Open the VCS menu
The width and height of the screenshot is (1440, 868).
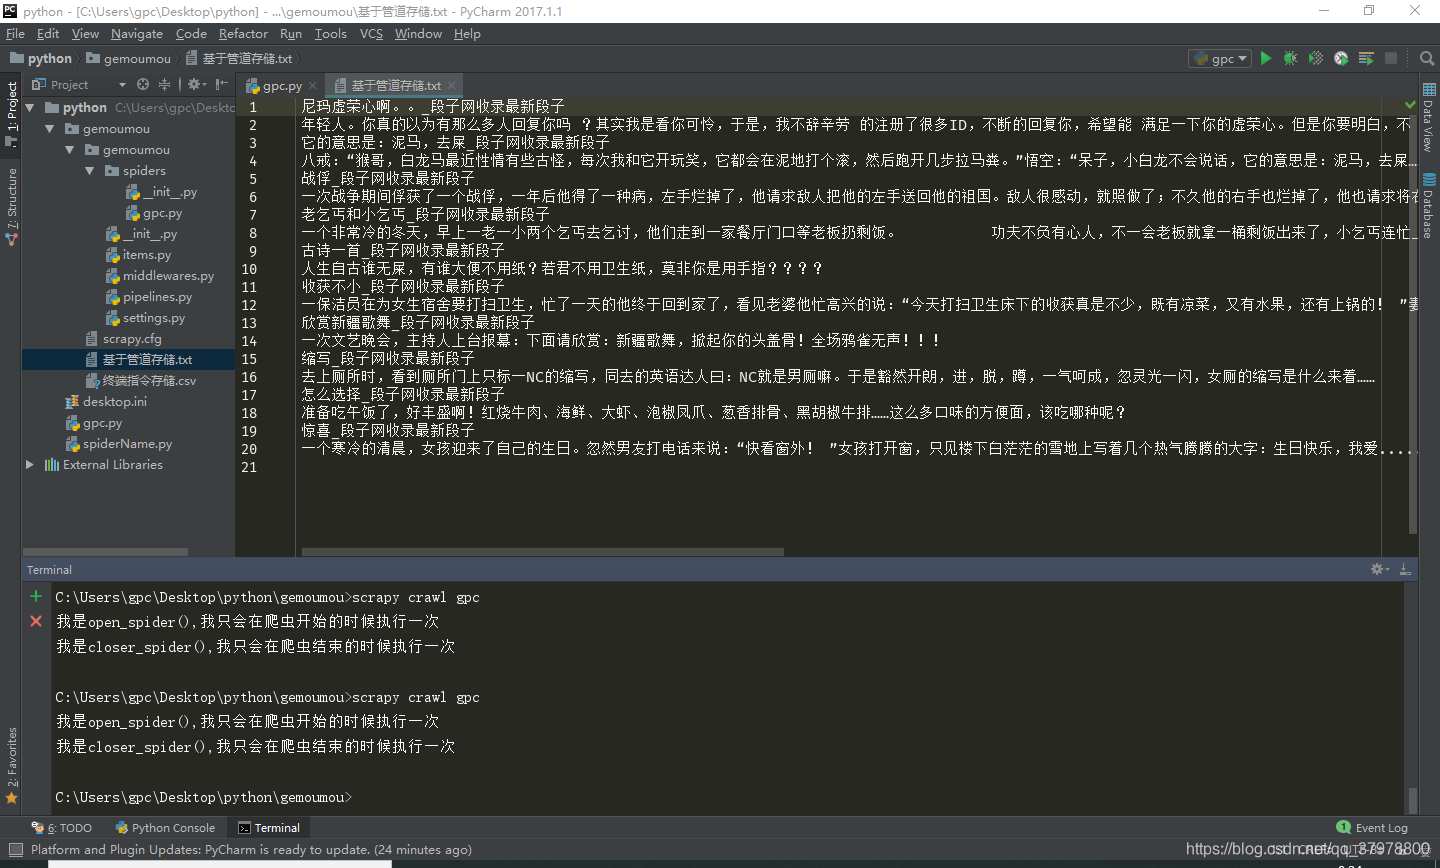point(371,33)
